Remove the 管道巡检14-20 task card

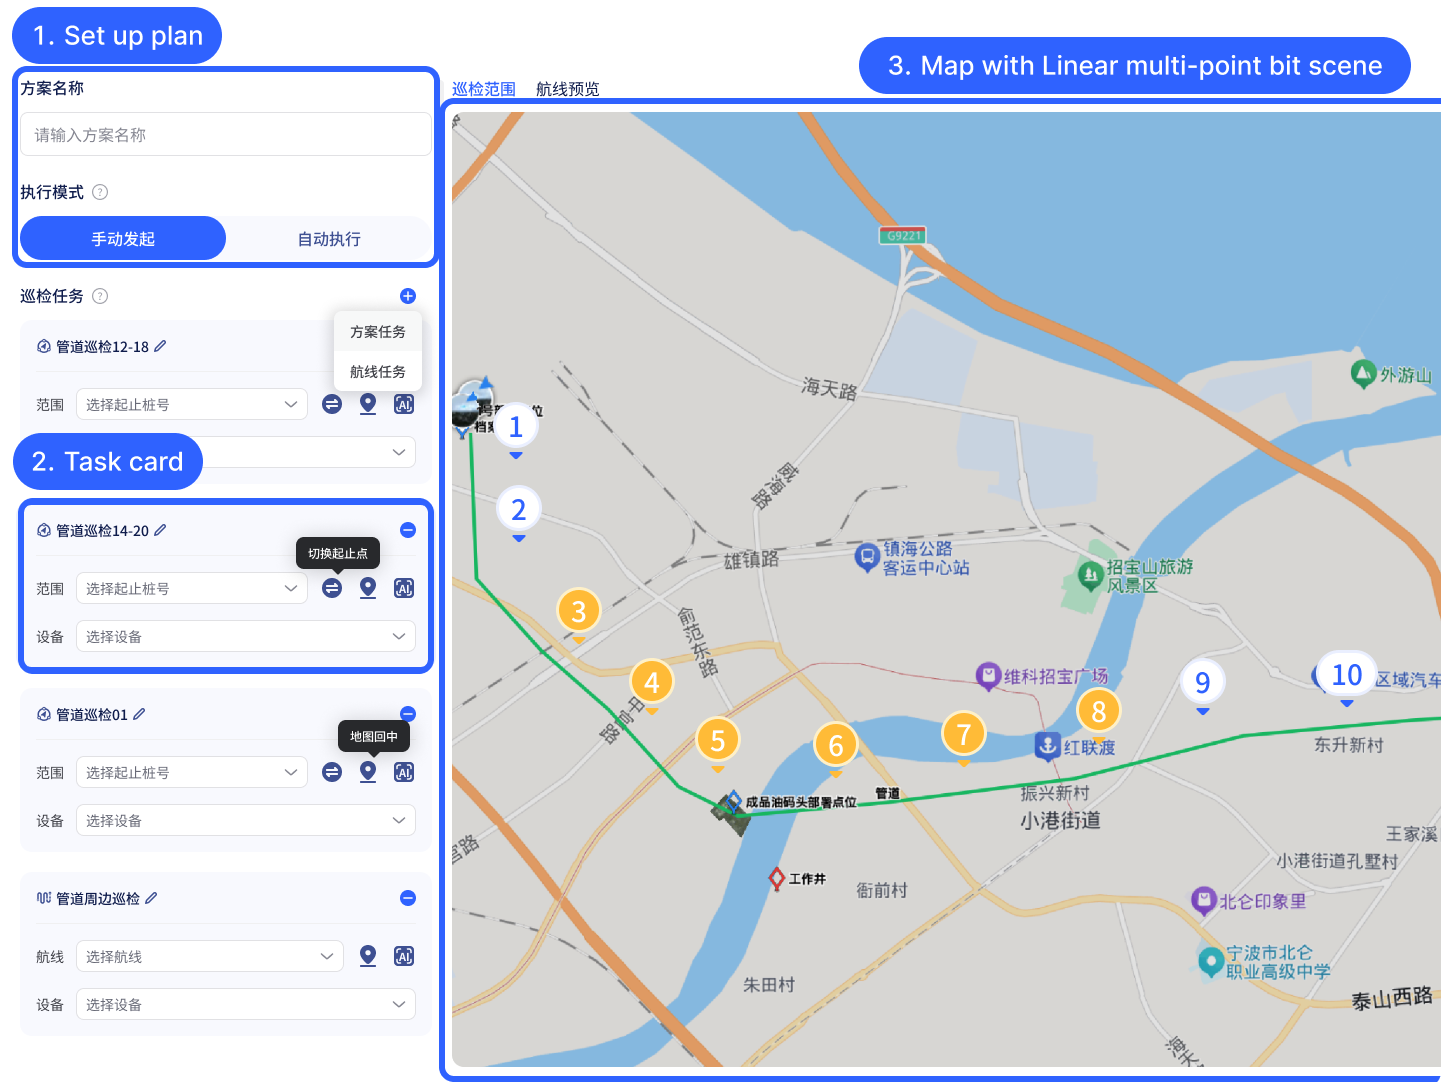408,530
